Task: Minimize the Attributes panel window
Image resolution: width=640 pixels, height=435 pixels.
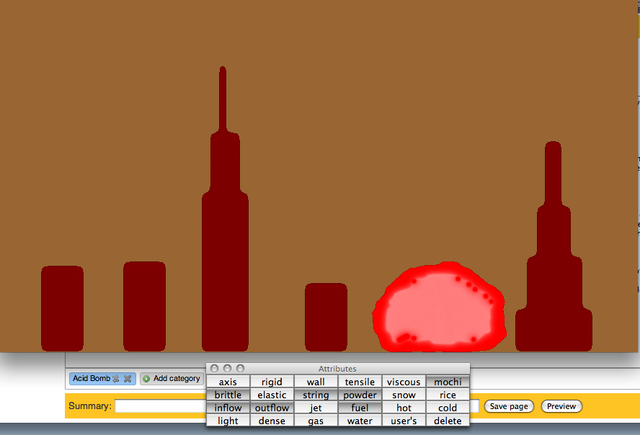Action: point(228,368)
